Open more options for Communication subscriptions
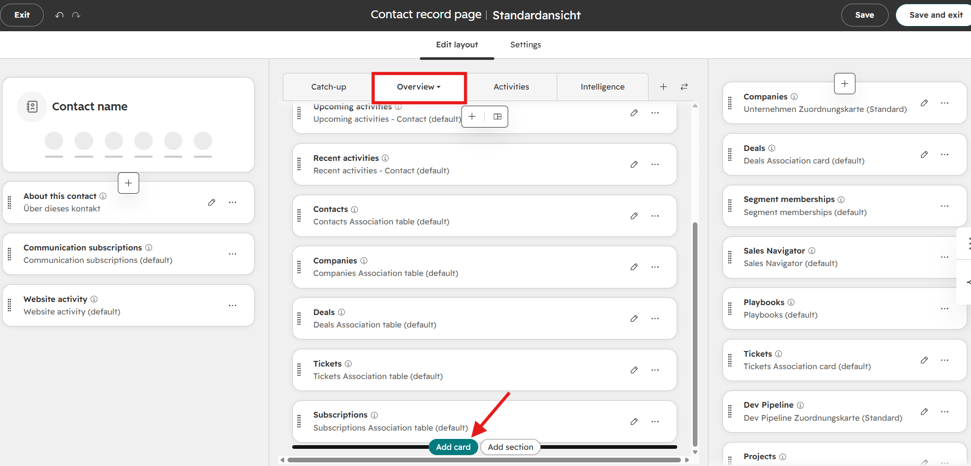 coord(233,254)
